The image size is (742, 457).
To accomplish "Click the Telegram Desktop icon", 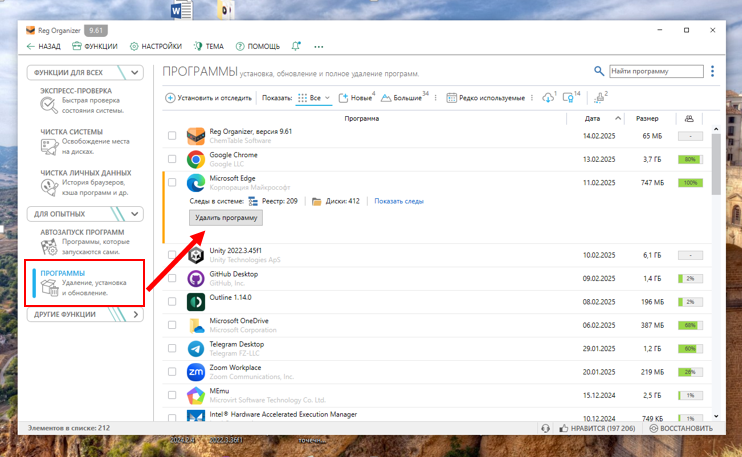I will click(x=195, y=349).
